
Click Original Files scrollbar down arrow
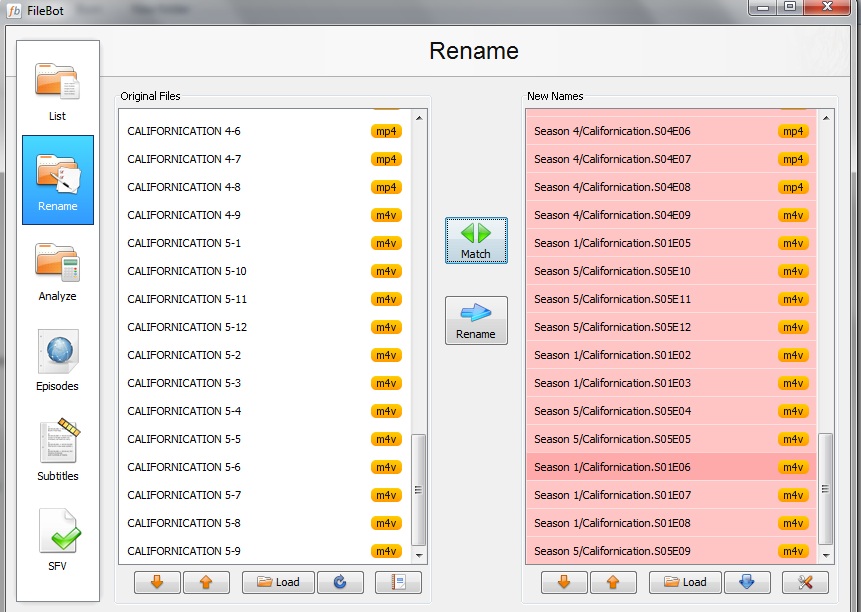coord(419,555)
